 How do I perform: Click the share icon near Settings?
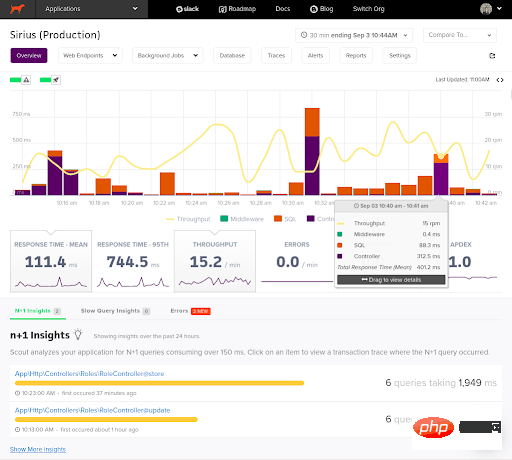click(492, 56)
